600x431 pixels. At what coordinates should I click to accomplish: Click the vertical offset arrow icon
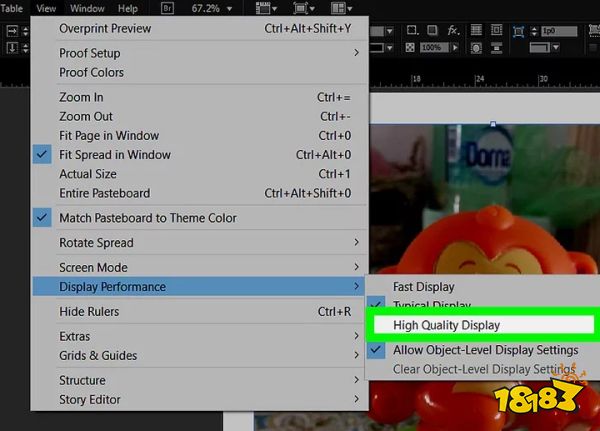pos(12,48)
